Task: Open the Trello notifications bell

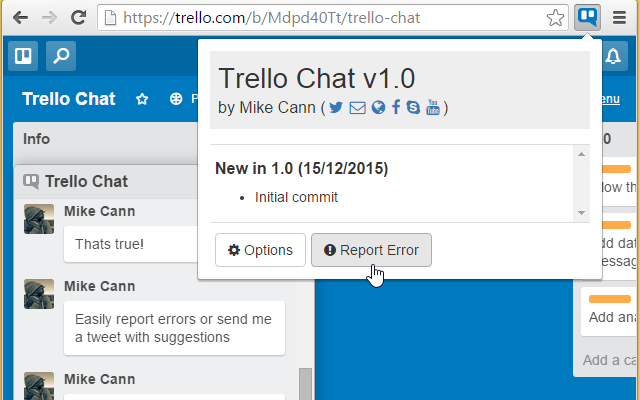Action: [613, 57]
